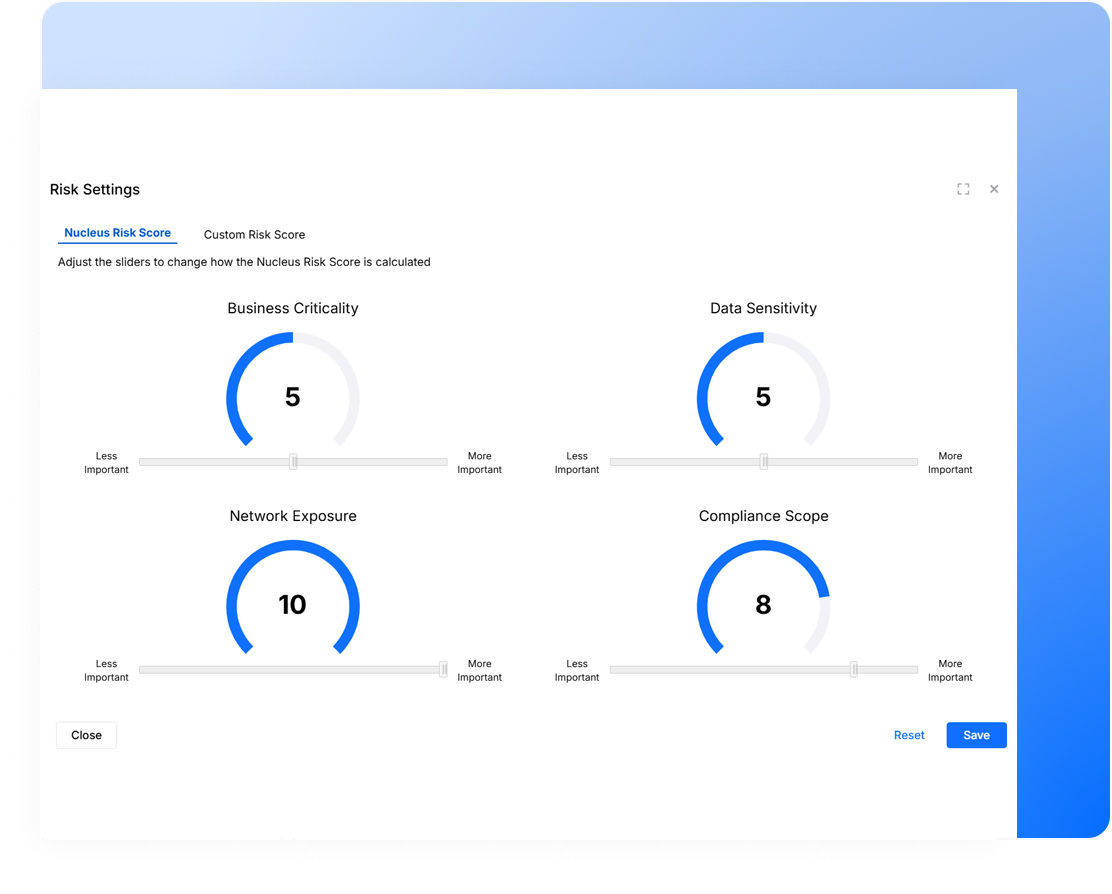Click More Important label beside Business Criticality slider

click(479, 463)
